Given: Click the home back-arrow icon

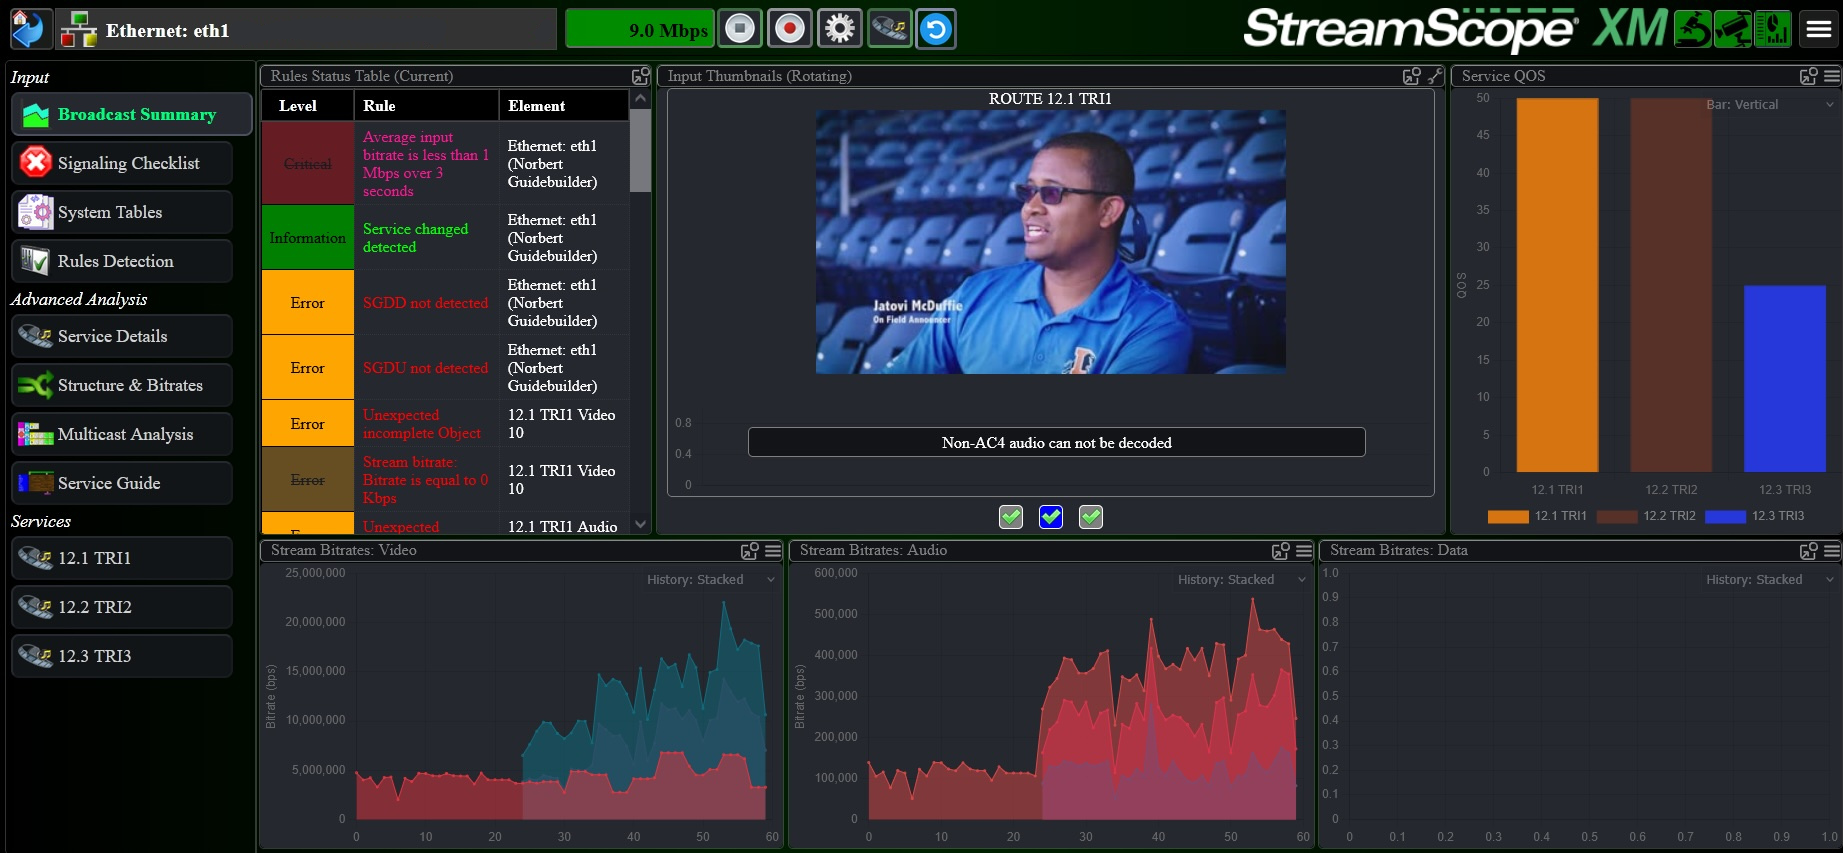Looking at the screenshot, I should [x=30, y=29].
